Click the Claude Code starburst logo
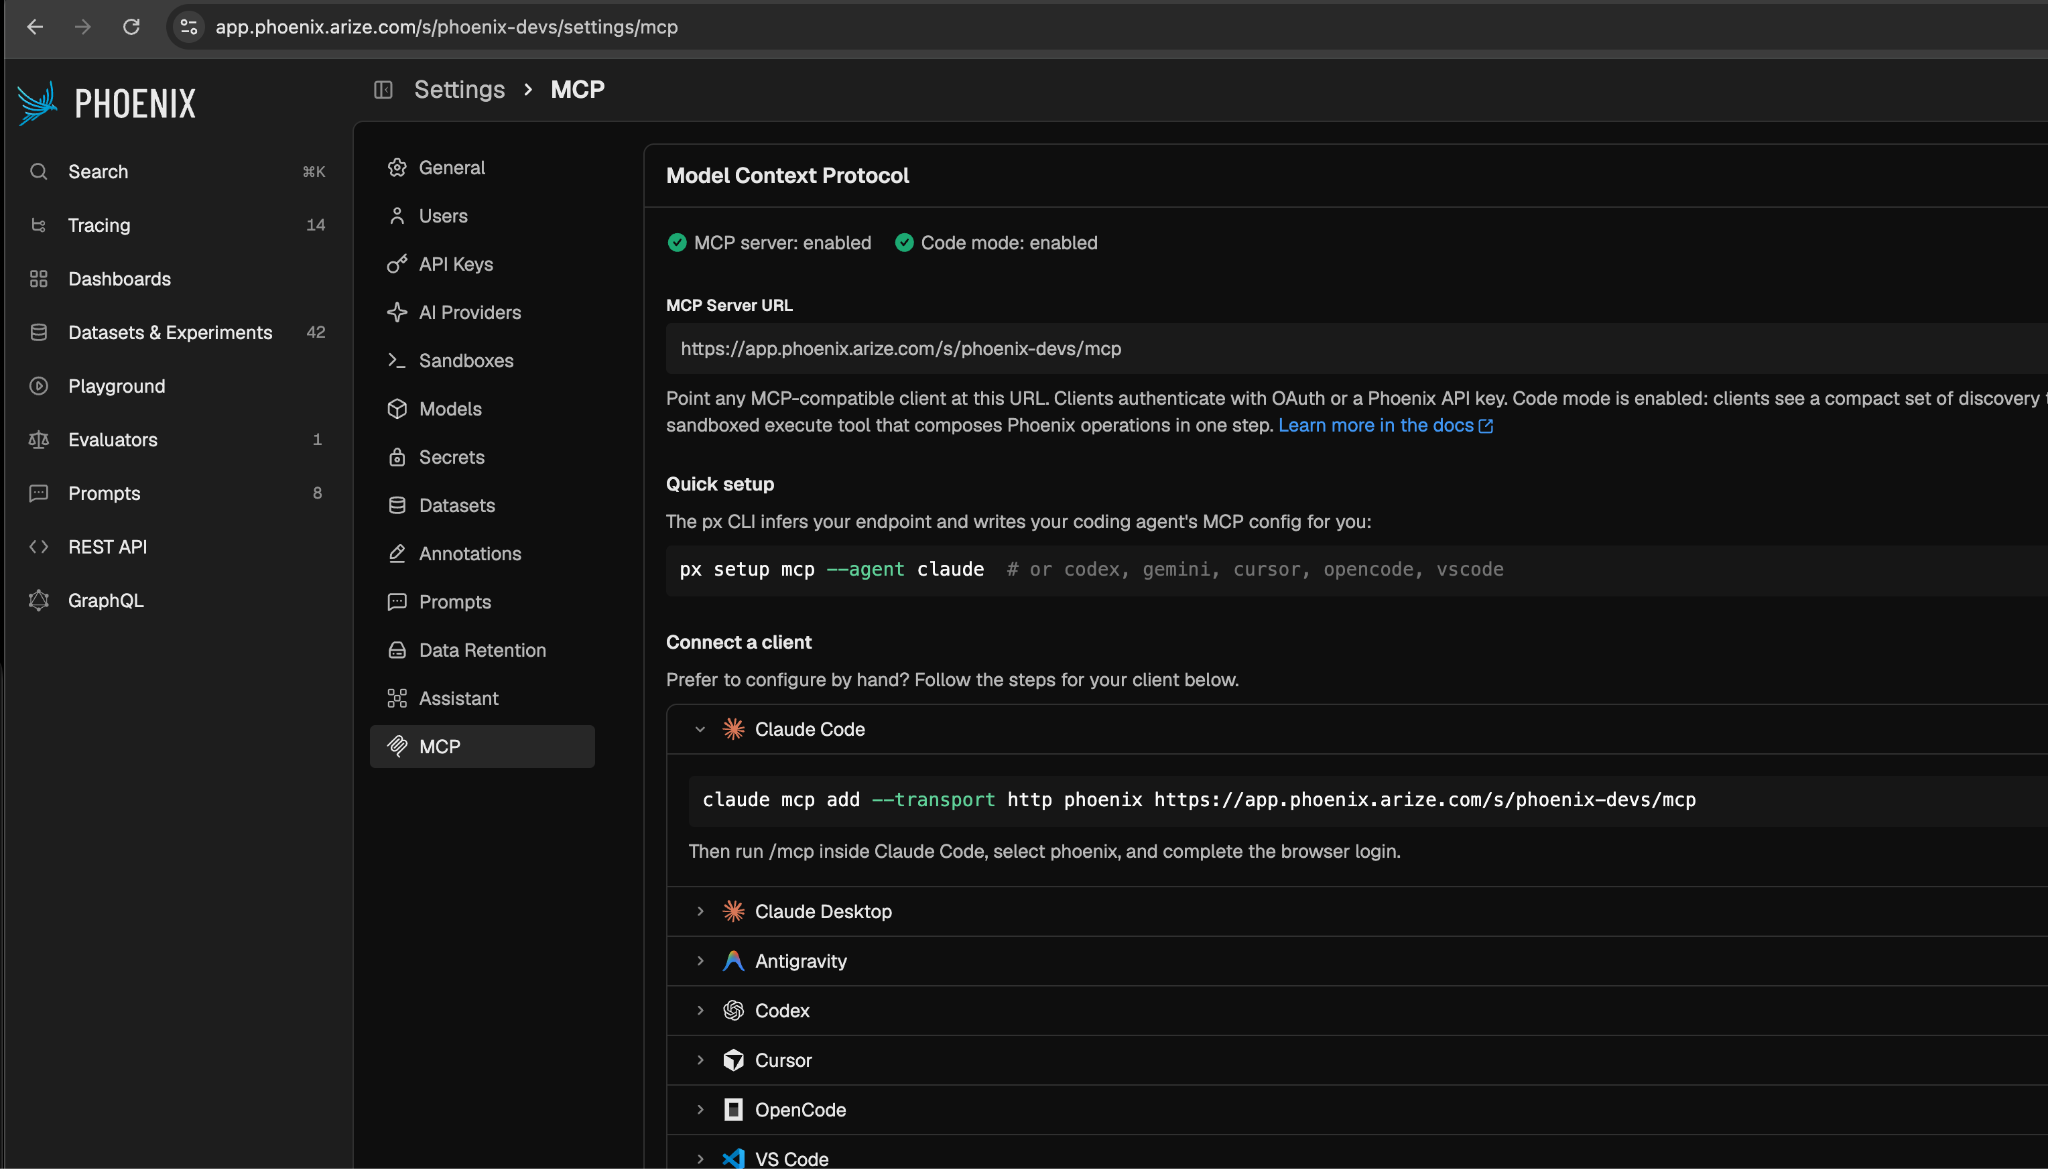Image resolution: width=2048 pixels, height=1169 pixels. click(733, 729)
